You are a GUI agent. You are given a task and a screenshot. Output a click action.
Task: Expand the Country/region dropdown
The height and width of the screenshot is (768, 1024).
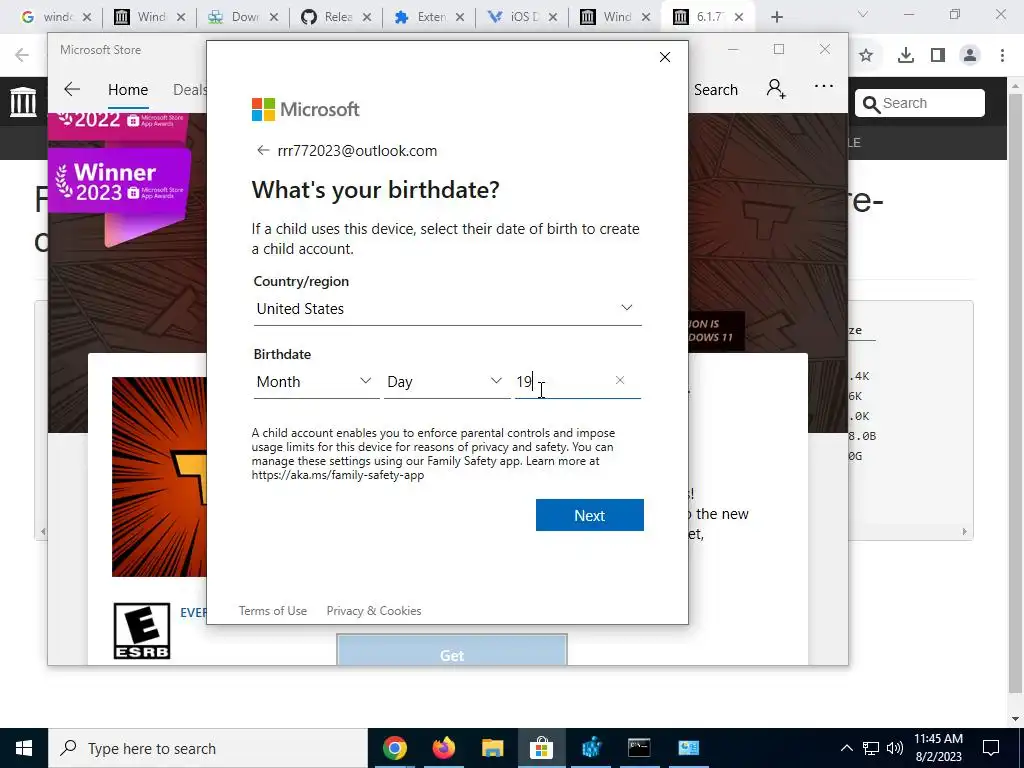[447, 308]
